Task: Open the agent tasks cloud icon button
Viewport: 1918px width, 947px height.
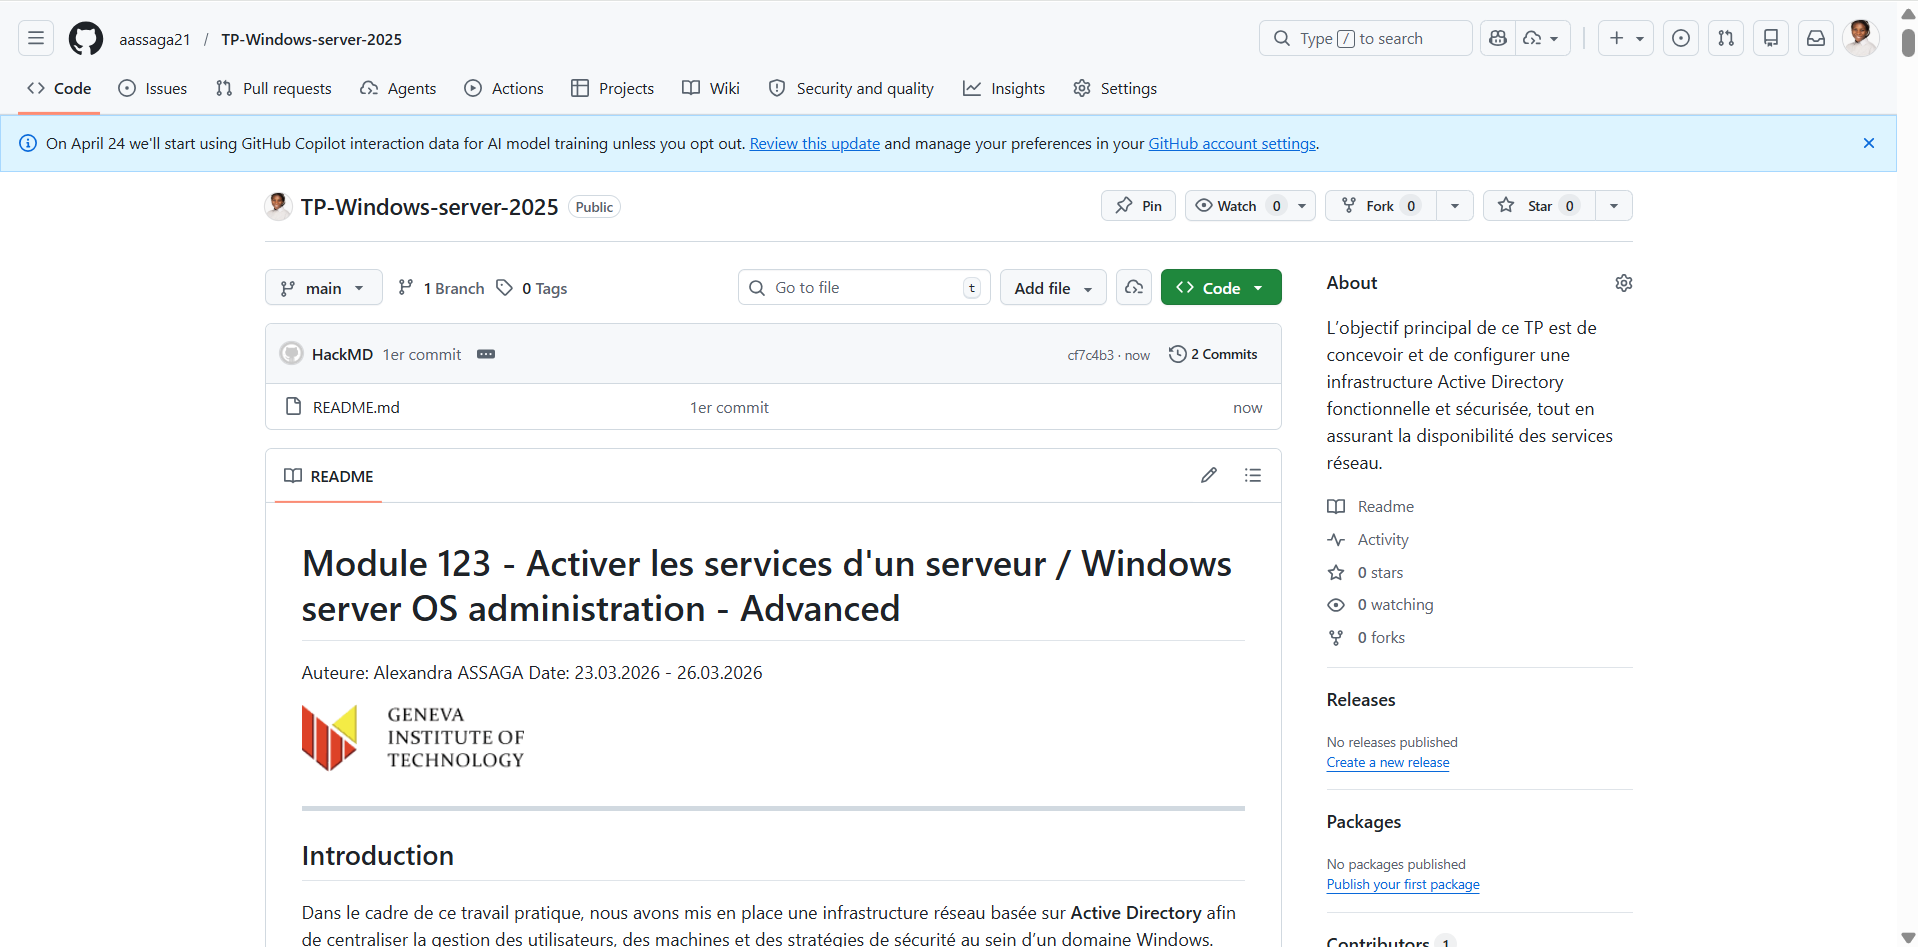Action: click(1134, 287)
